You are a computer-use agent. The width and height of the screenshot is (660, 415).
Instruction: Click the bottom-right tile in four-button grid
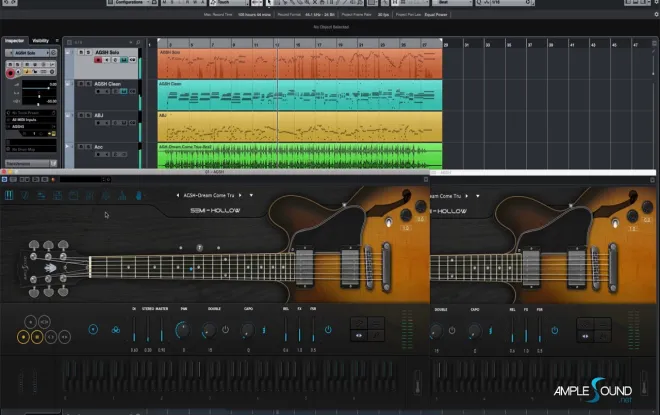pyautogui.click(x=376, y=335)
